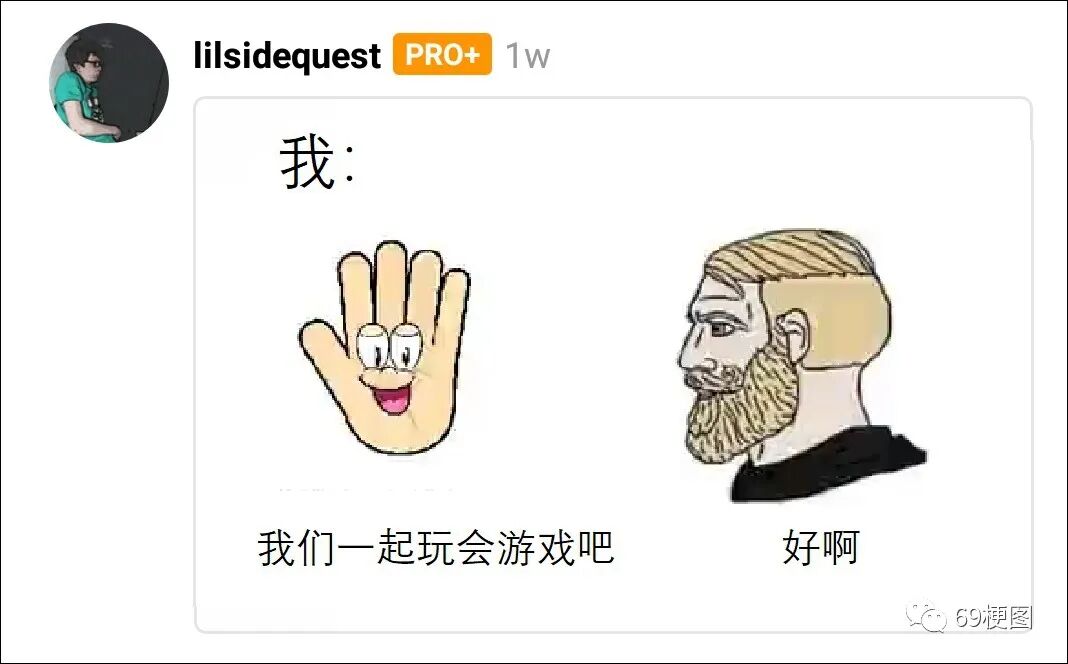Click the caption 我们一起玩会游戏吧

click(x=436, y=547)
